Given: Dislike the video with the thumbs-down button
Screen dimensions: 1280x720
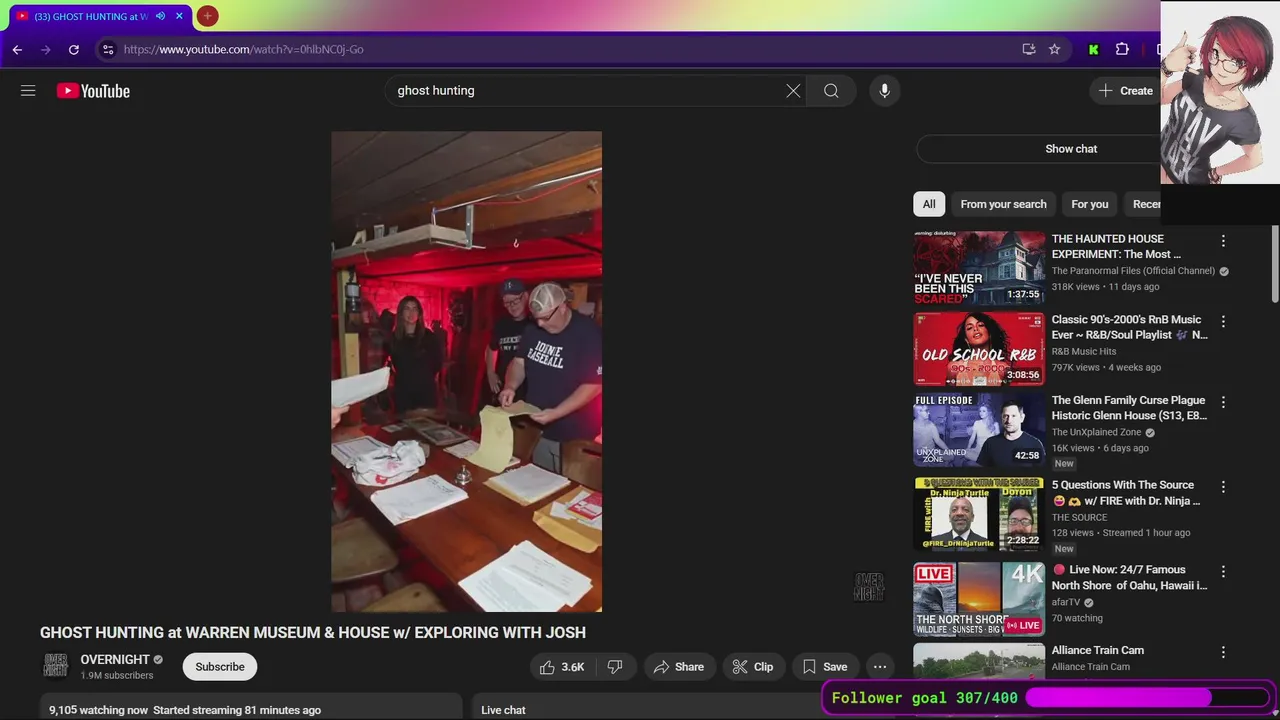Looking at the screenshot, I should tap(615, 667).
